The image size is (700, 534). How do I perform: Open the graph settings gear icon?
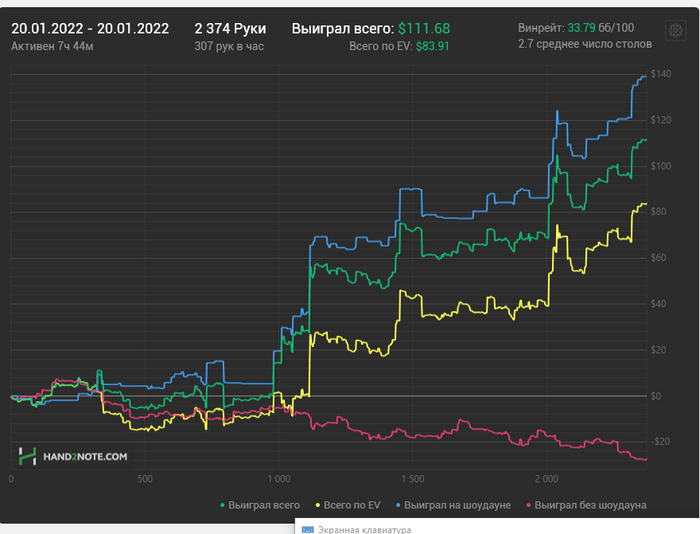click(675, 30)
